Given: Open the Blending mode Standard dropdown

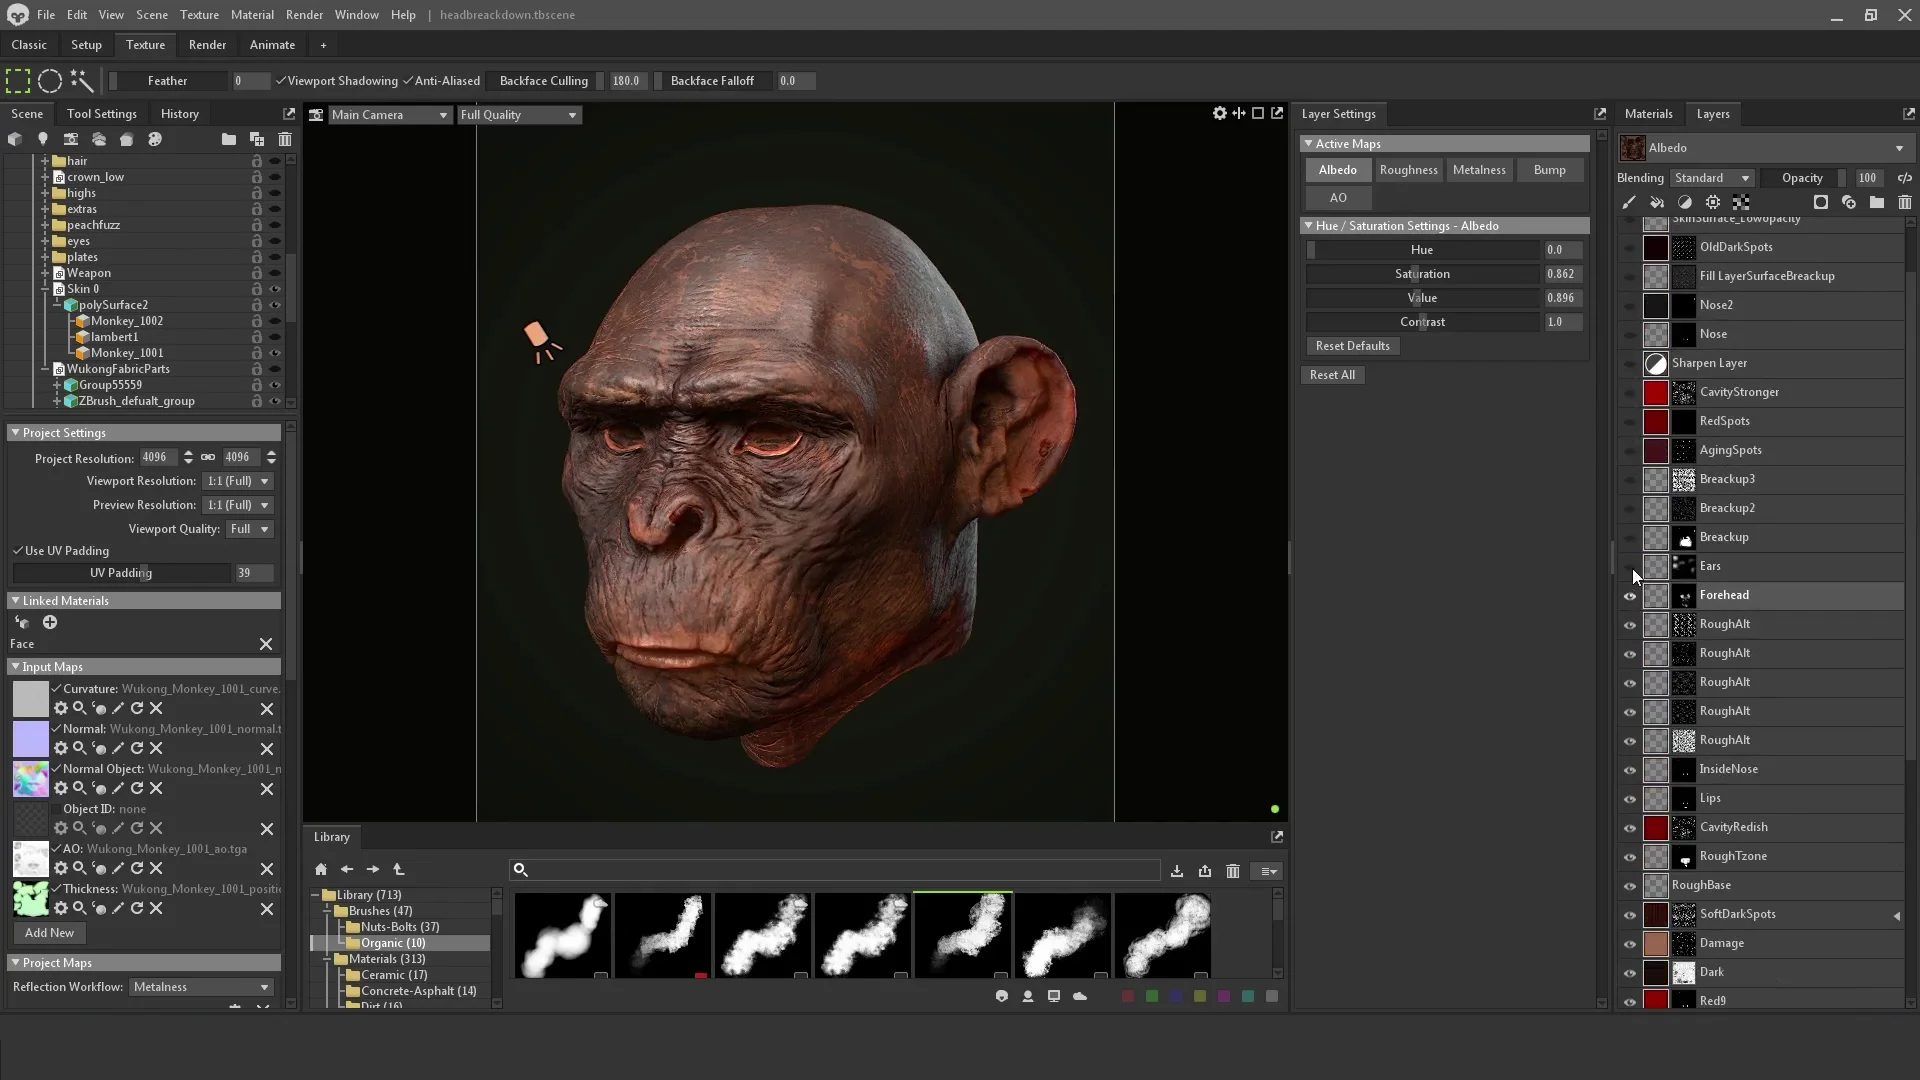Looking at the screenshot, I should [1712, 178].
